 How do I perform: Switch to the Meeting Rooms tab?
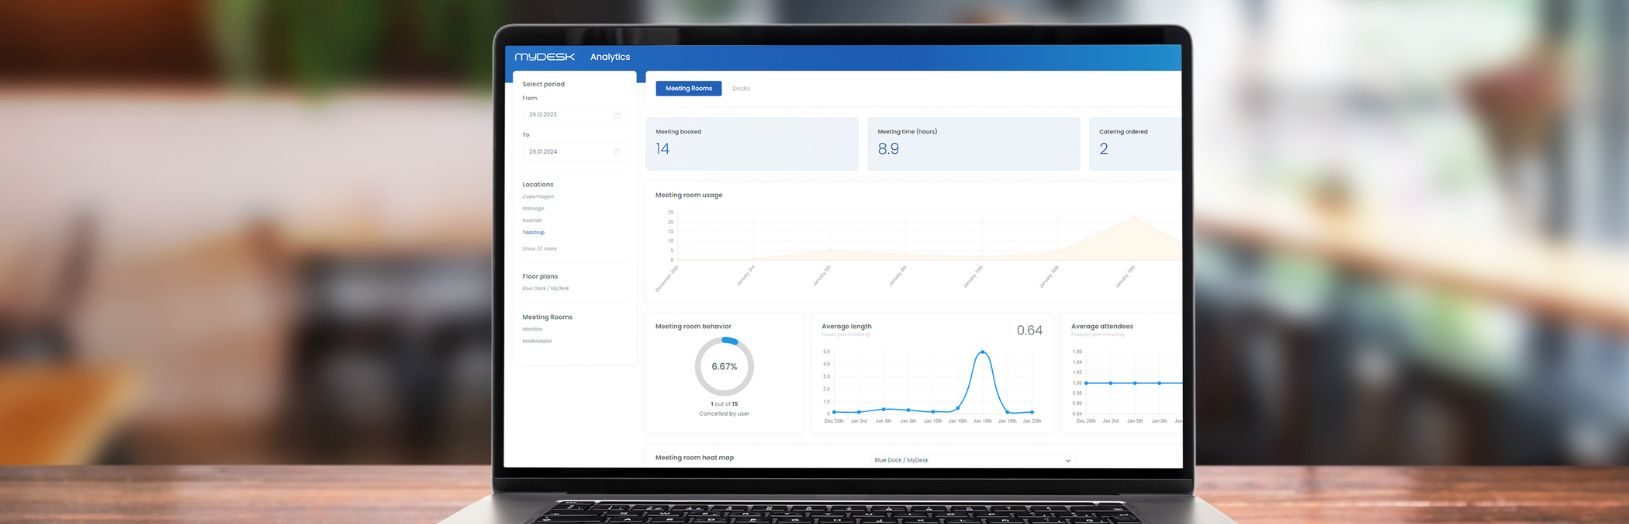tap(689, 88)
